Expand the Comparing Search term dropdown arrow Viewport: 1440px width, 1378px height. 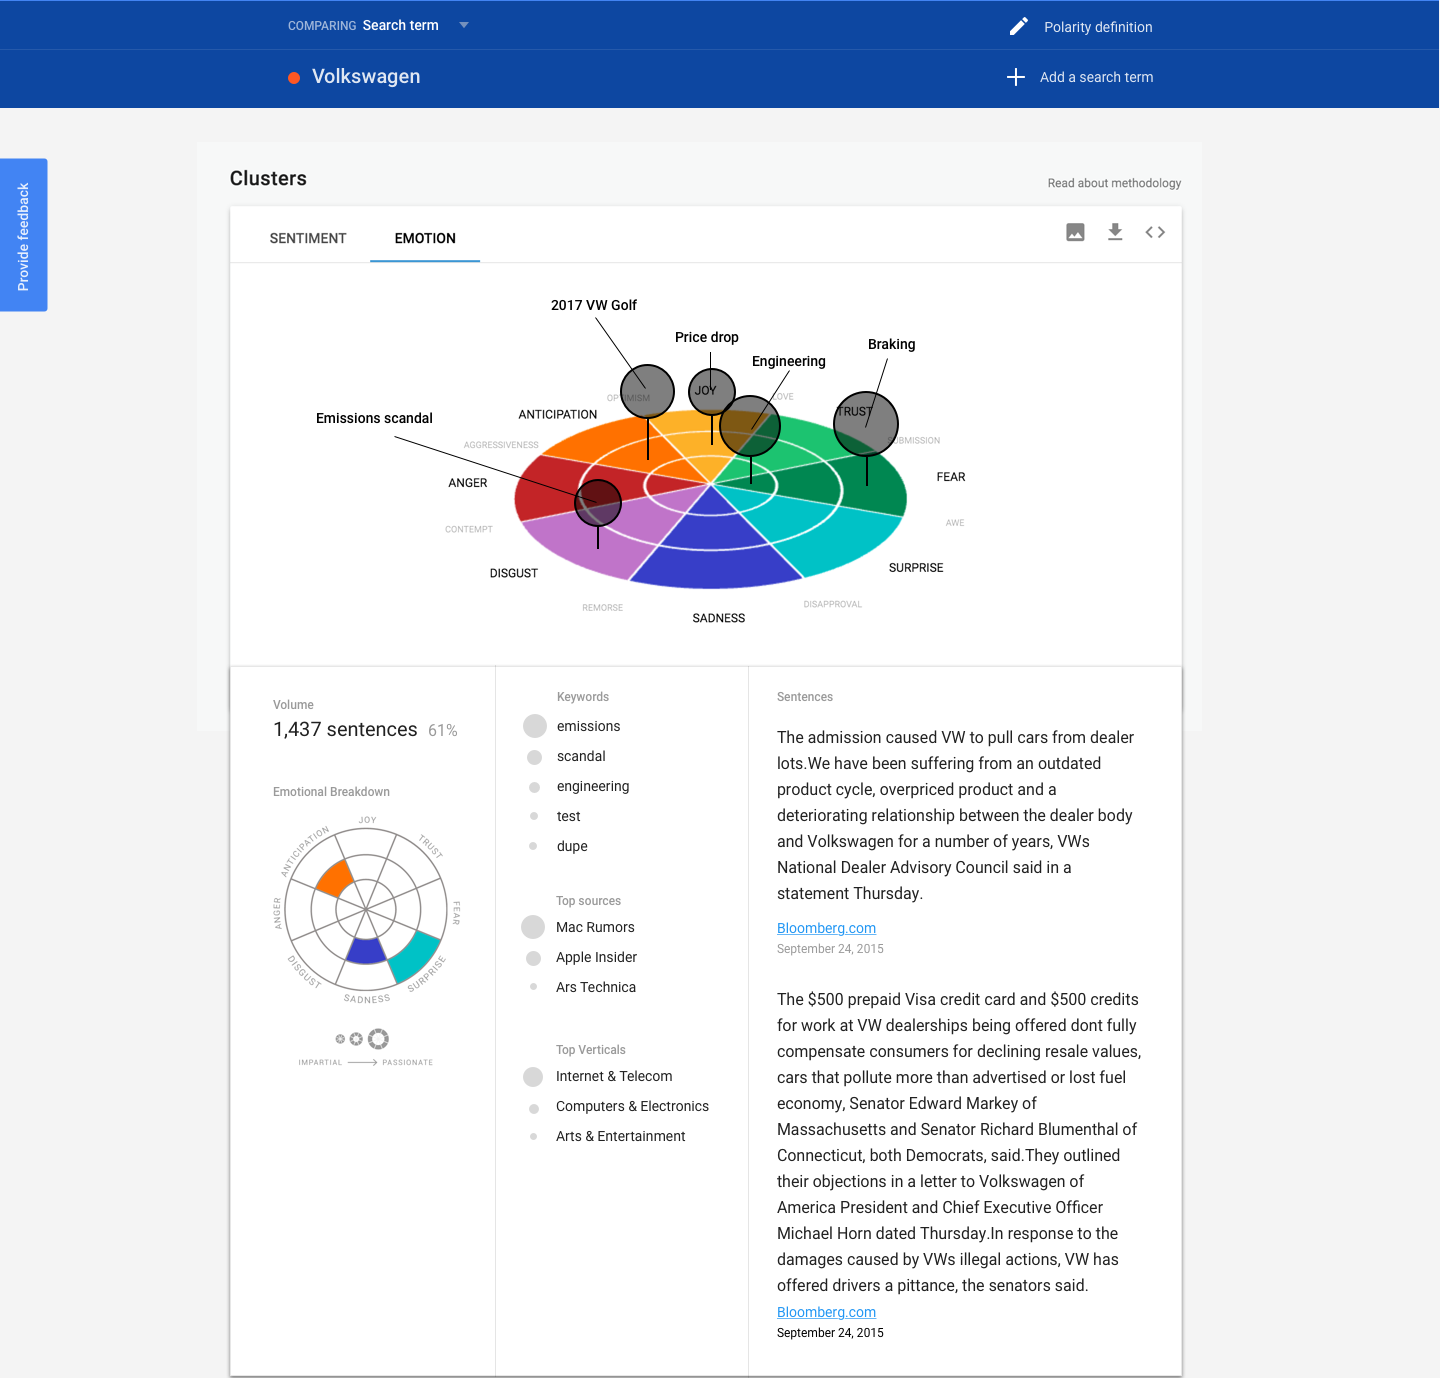click(x=463, y=25)
